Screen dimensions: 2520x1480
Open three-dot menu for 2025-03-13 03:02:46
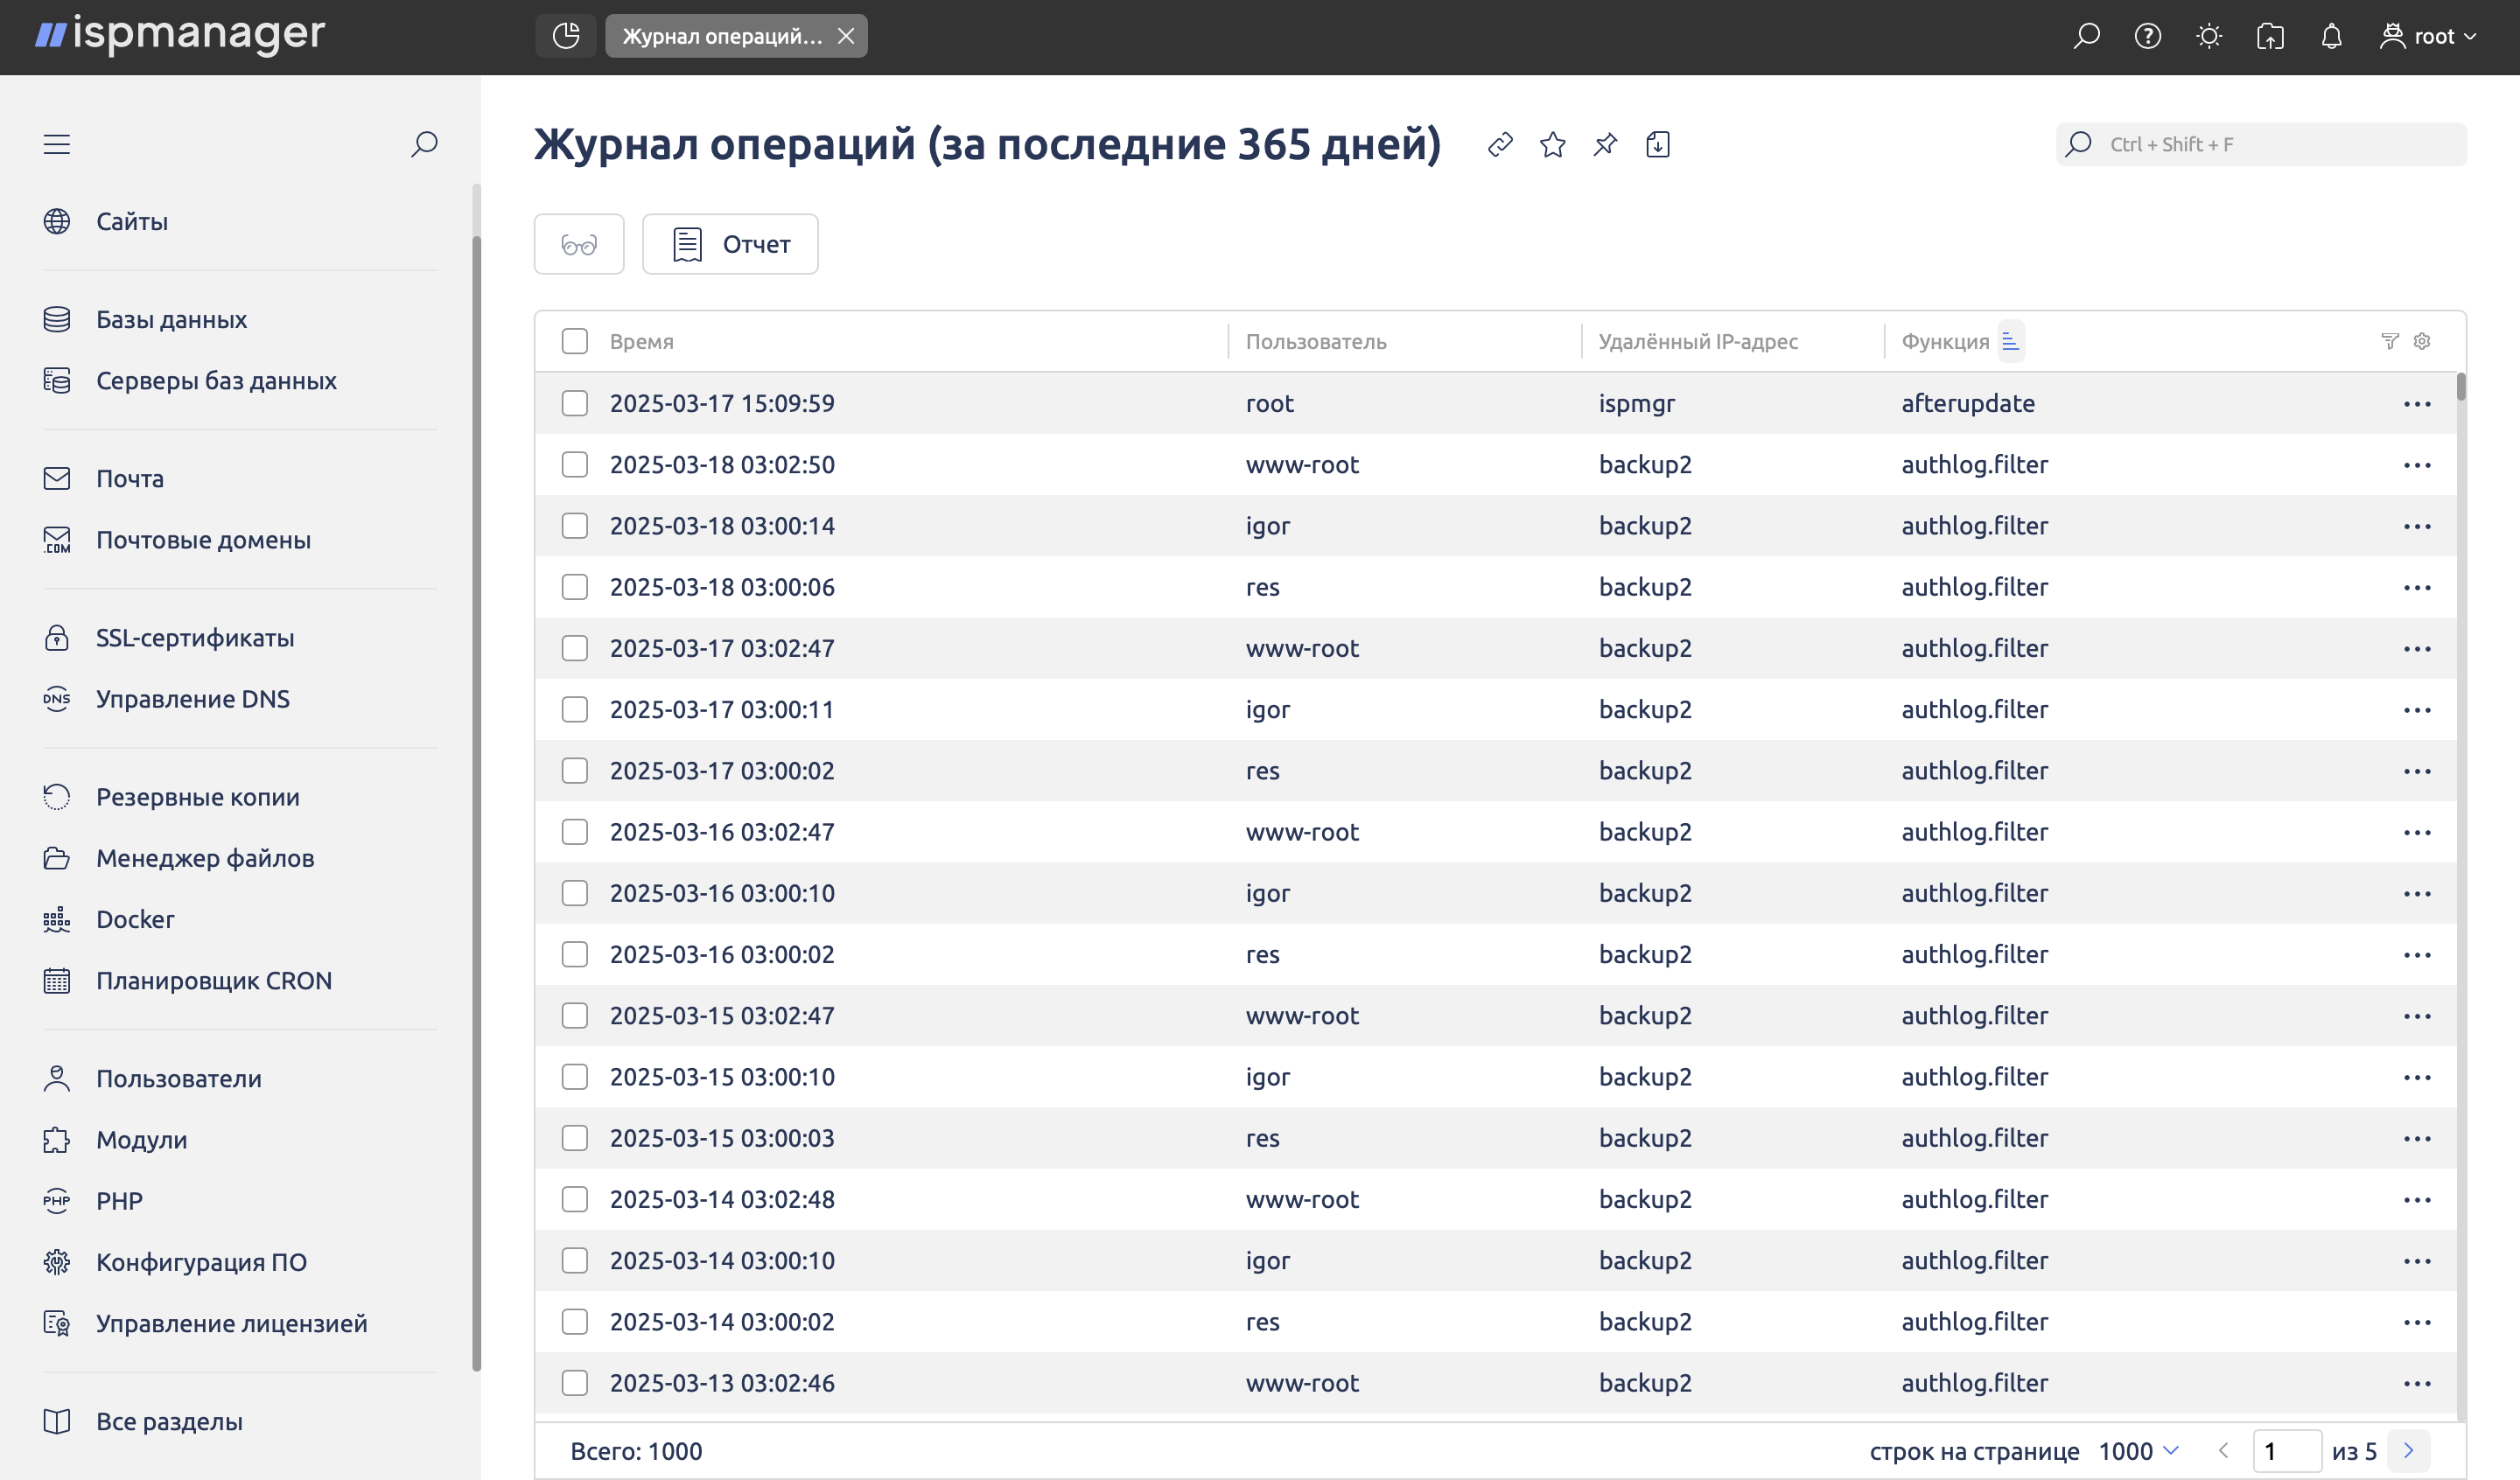[2417, 1383]
